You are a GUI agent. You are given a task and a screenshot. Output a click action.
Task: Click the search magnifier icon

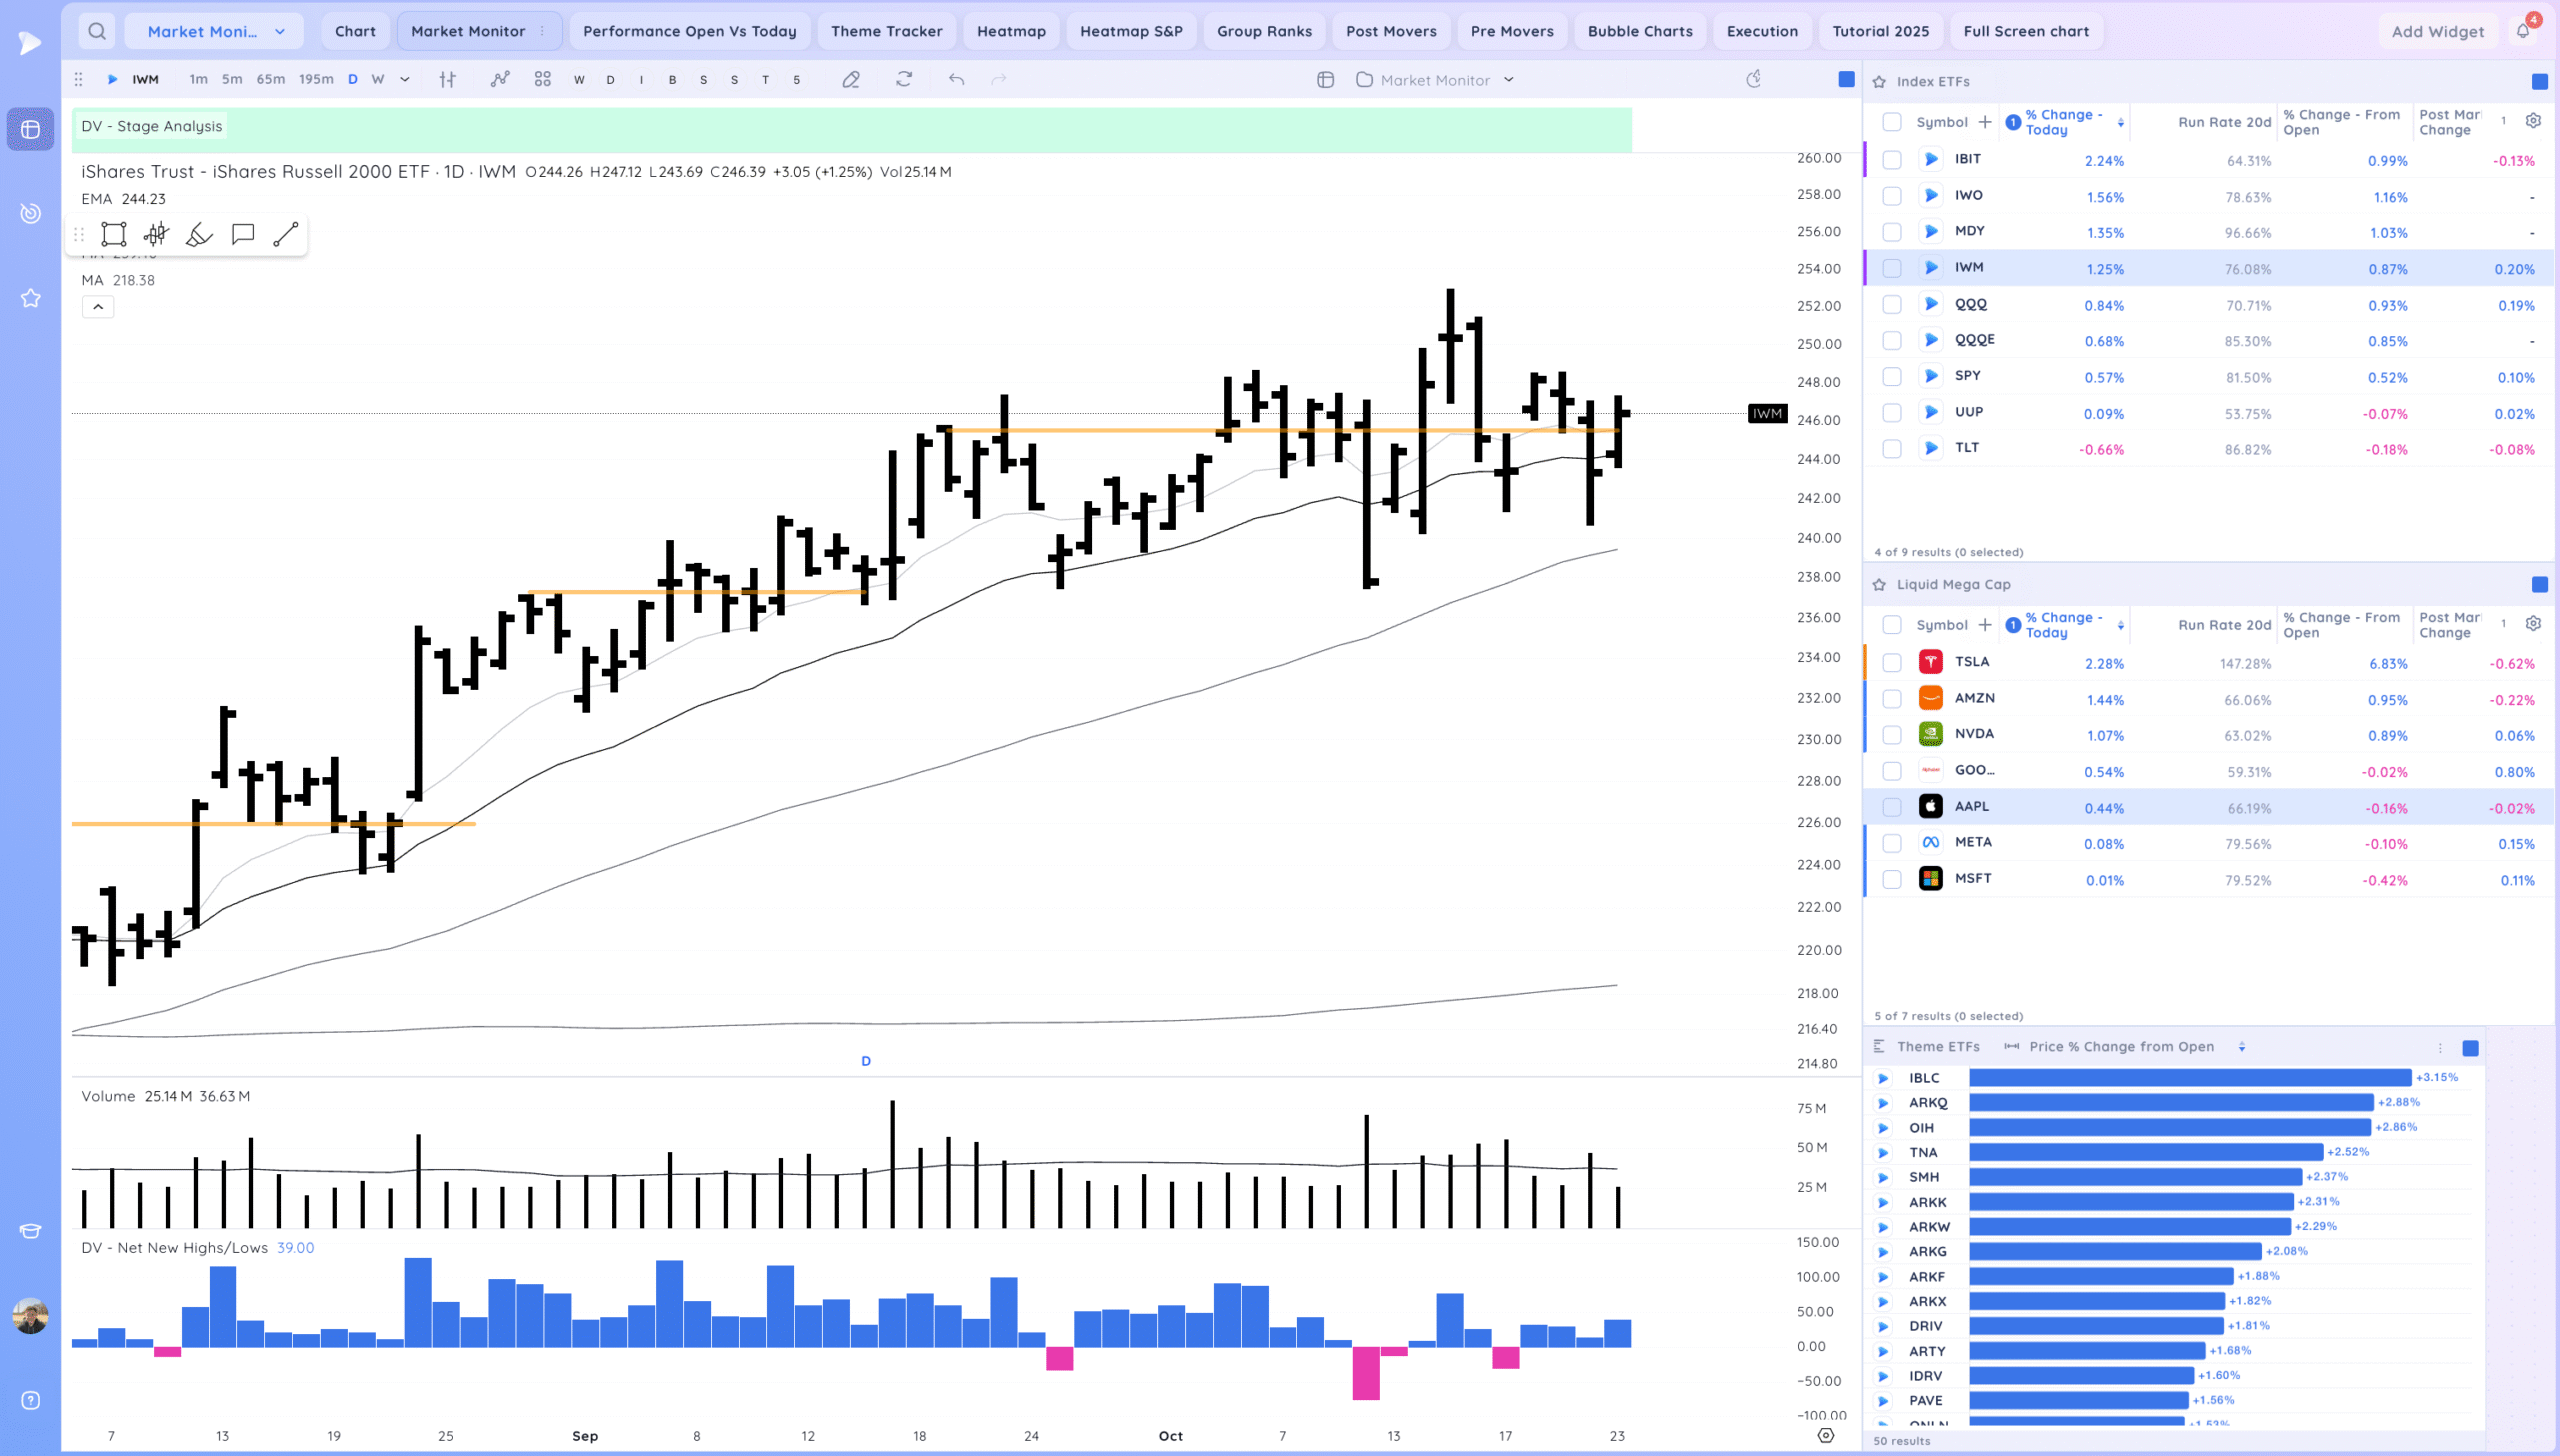(97, 31)
